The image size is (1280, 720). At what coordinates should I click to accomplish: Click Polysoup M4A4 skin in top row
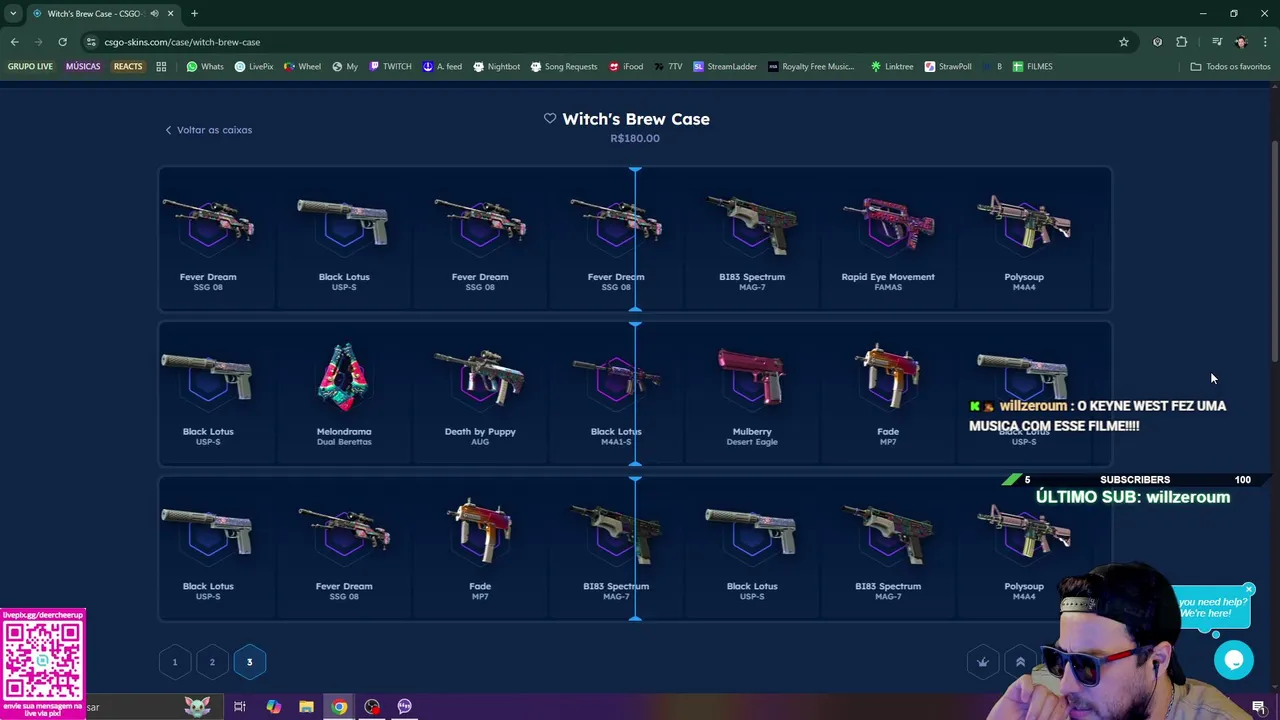pyautogui.click(x=1024, y=240)
